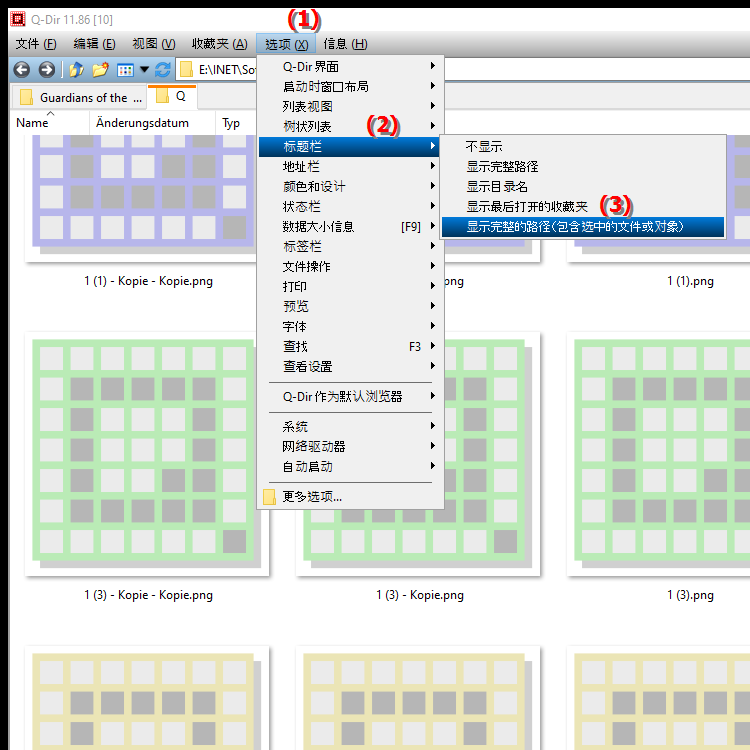
Task: Open 自动启动 submenu
Action: tap(351, 466)
